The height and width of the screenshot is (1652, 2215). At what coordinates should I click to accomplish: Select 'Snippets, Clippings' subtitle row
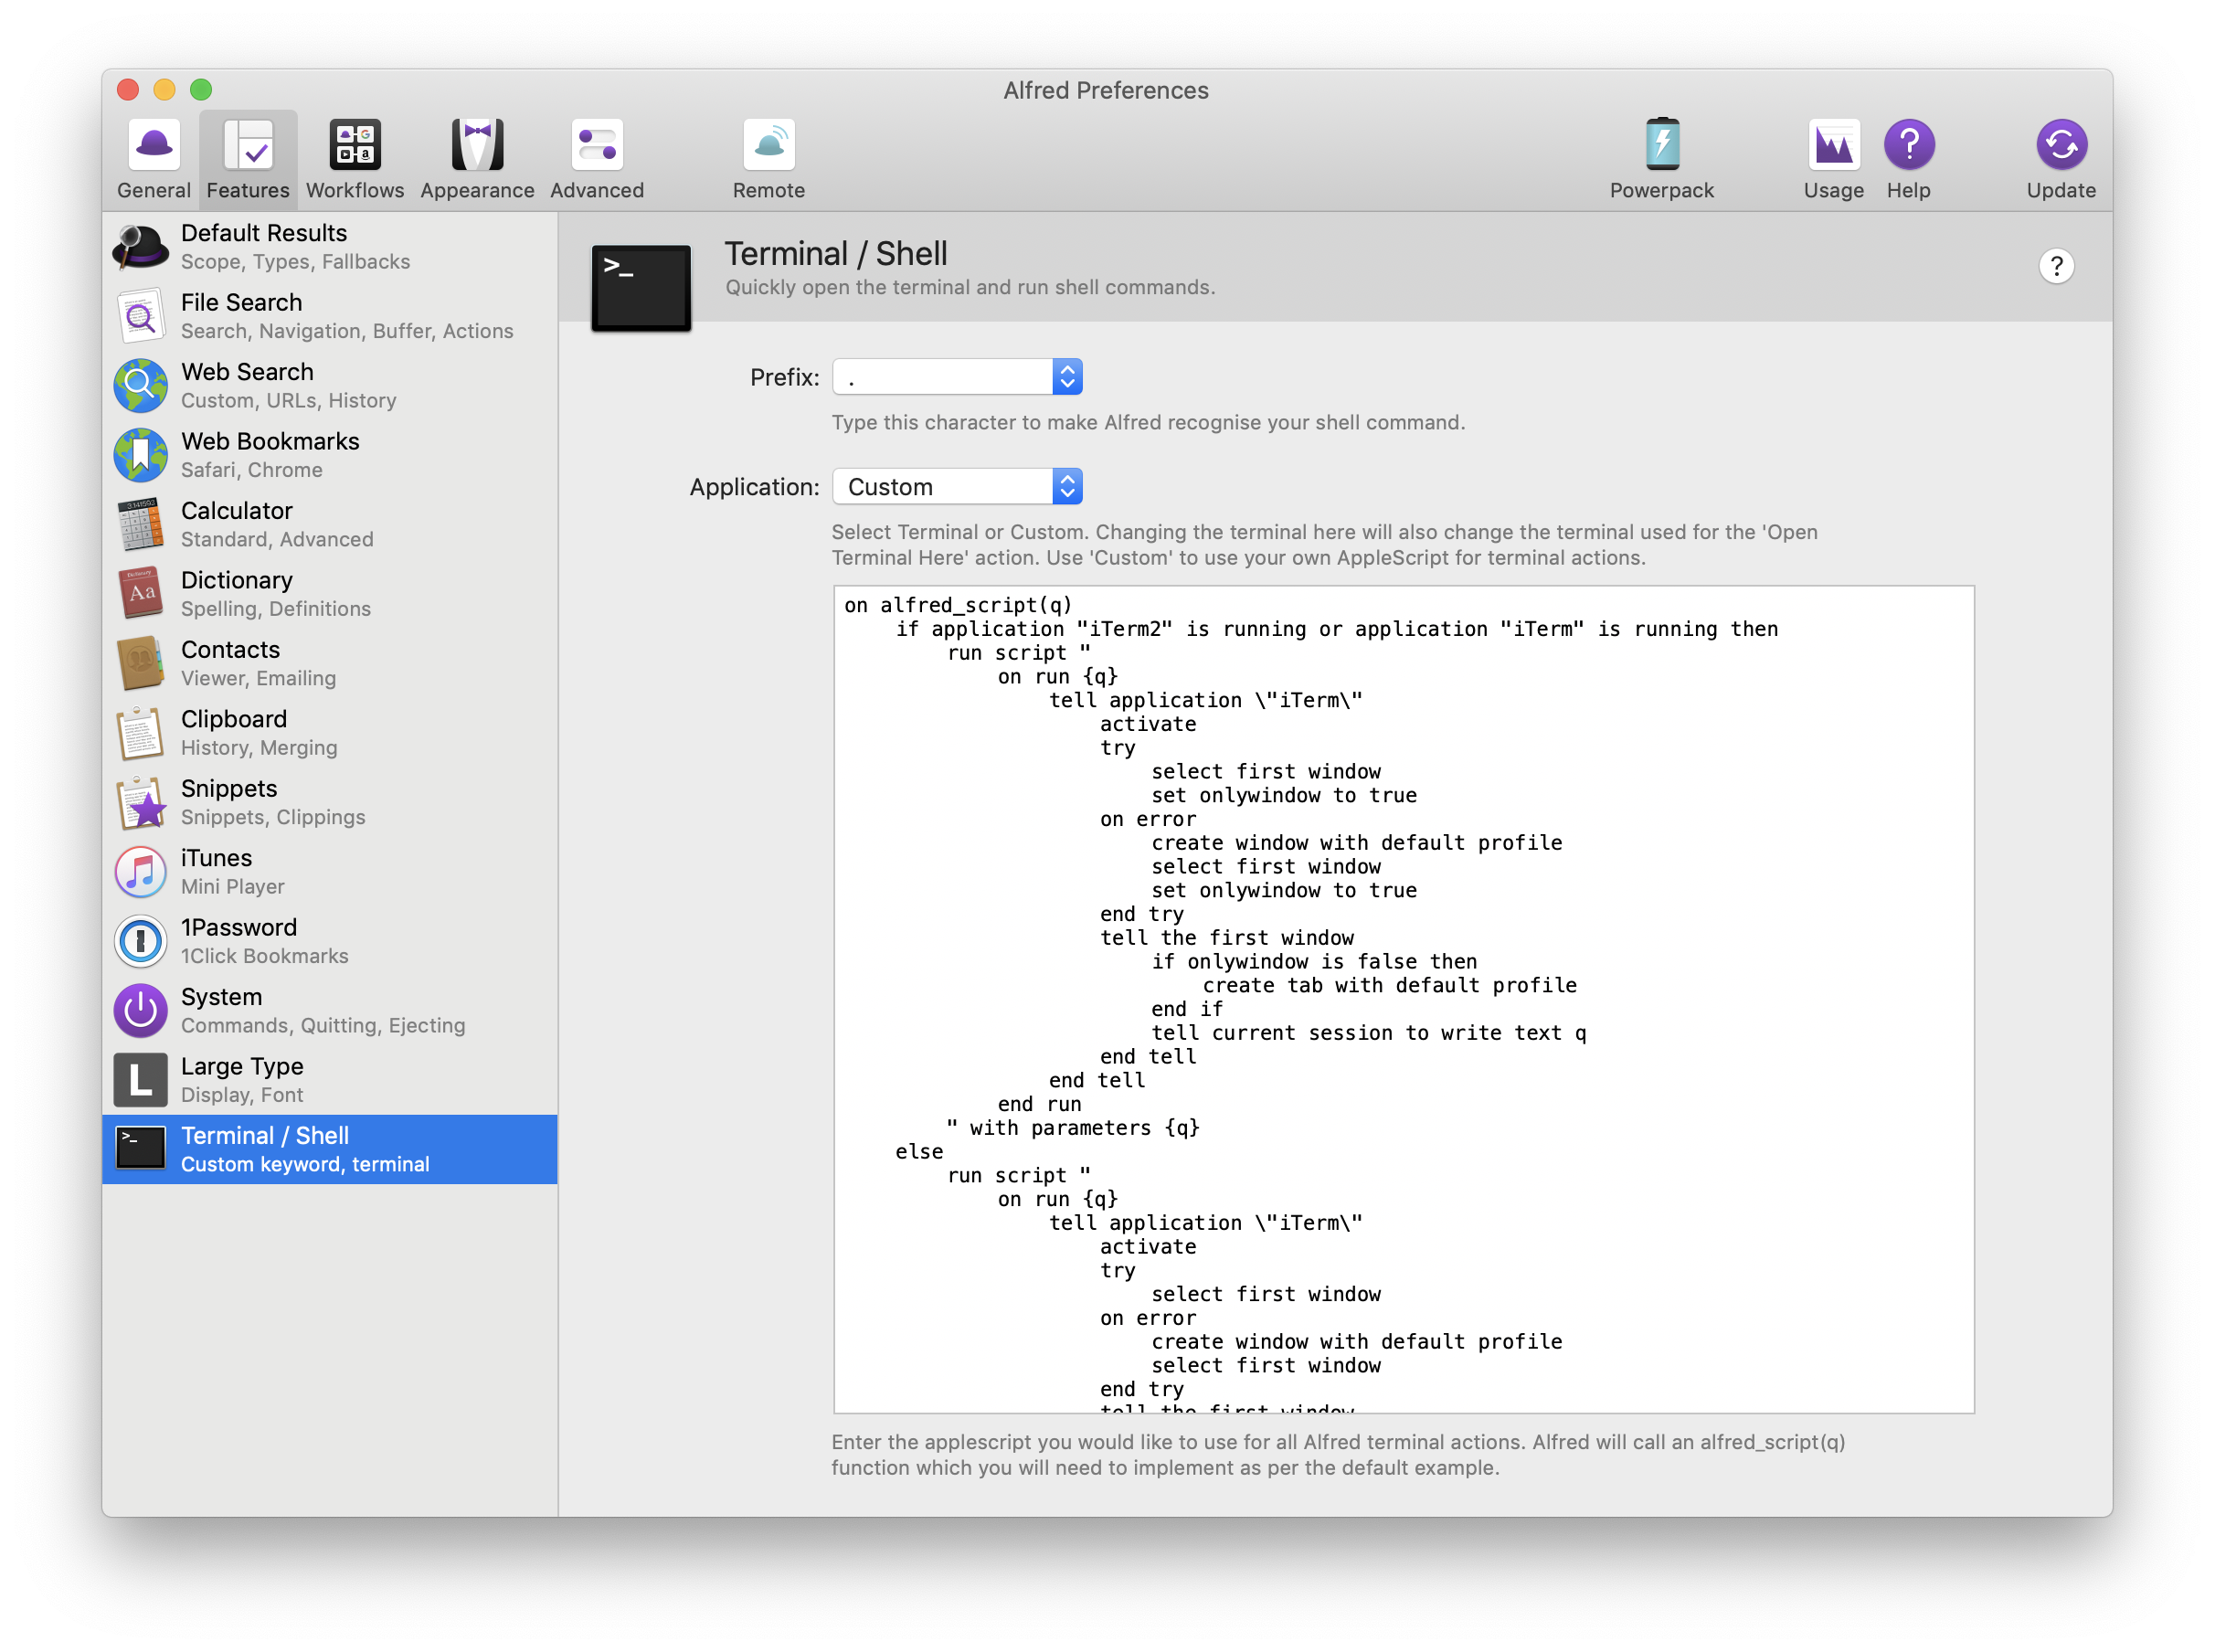click(x=273, y=817)
